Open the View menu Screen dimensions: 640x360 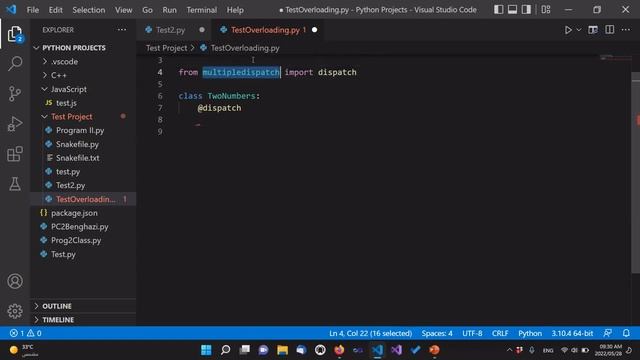[x=123, y=10]
